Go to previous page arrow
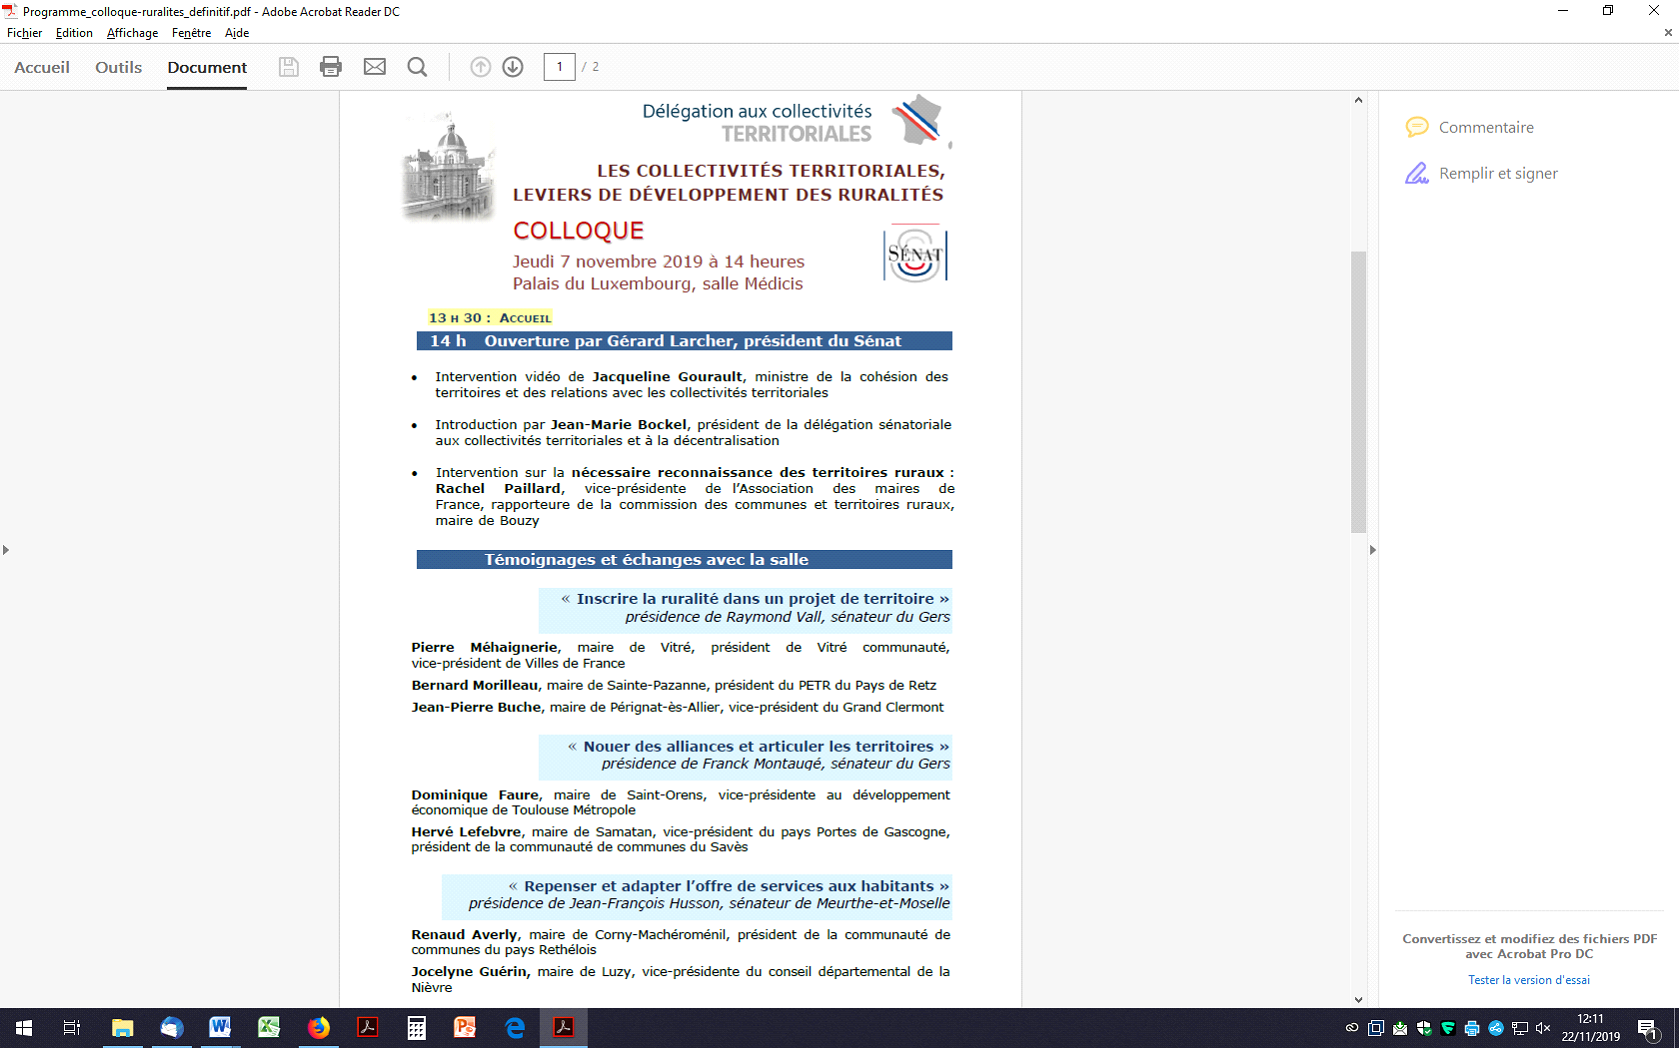Viewport: 1680px width, 1049px height. 481,67
